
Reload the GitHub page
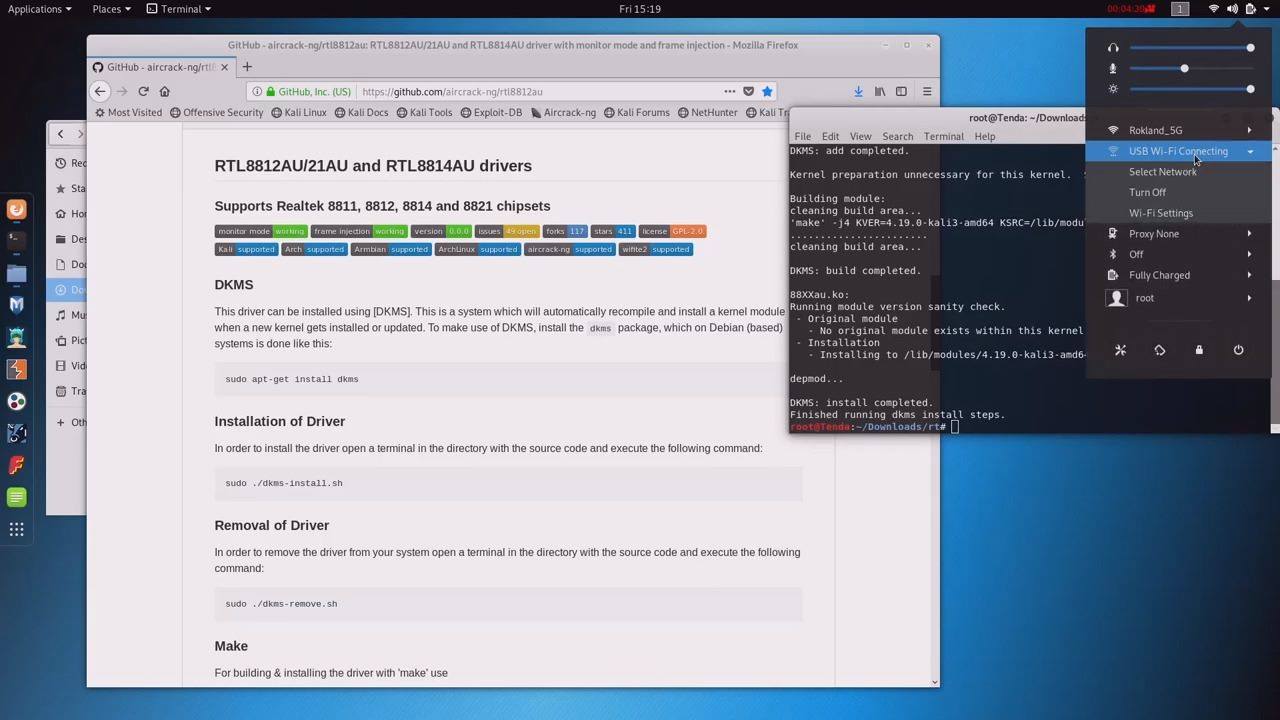[x=143, y=91]
